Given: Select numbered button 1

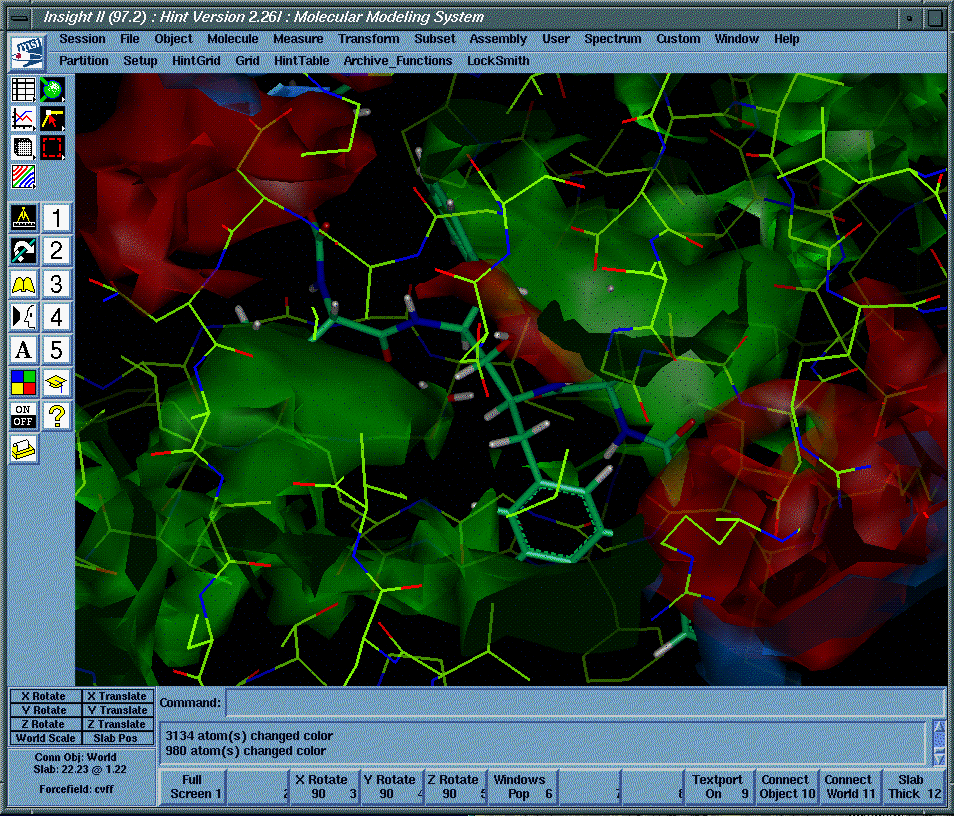Looking at the screenshot, I should 56,218.
